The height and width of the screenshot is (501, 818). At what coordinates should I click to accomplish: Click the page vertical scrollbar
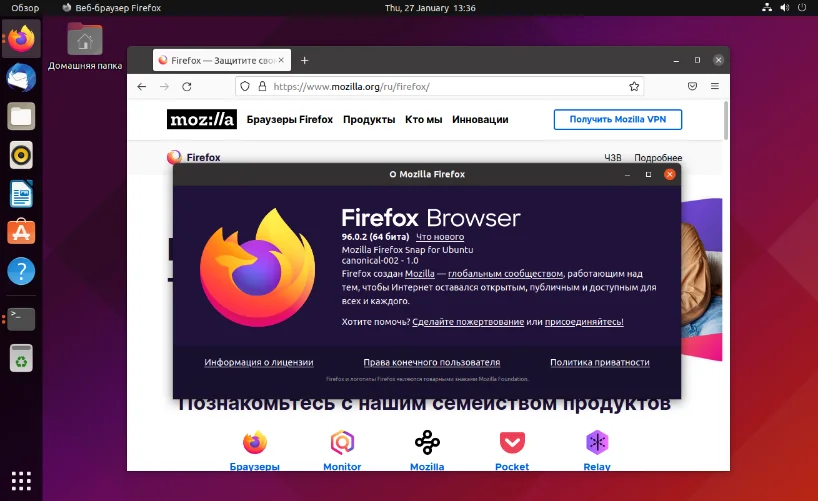click(x=726, y=121)
